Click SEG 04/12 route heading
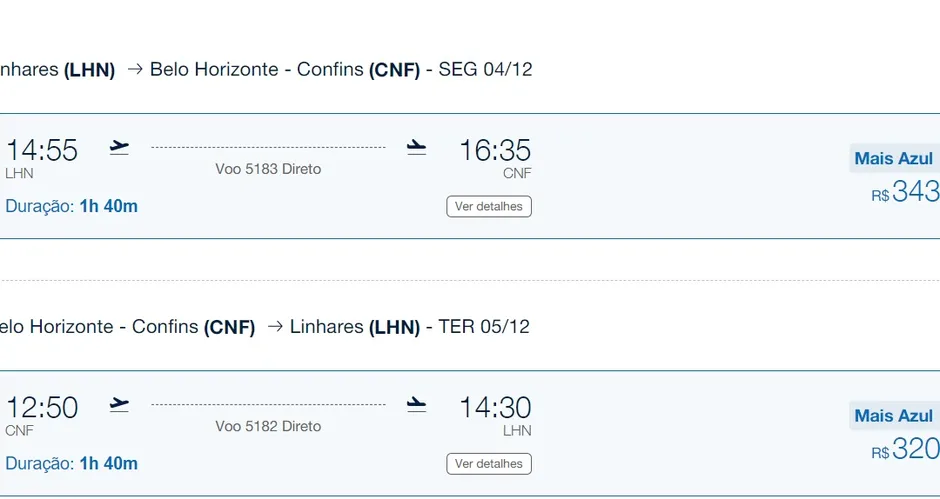 tap(485, 69)
